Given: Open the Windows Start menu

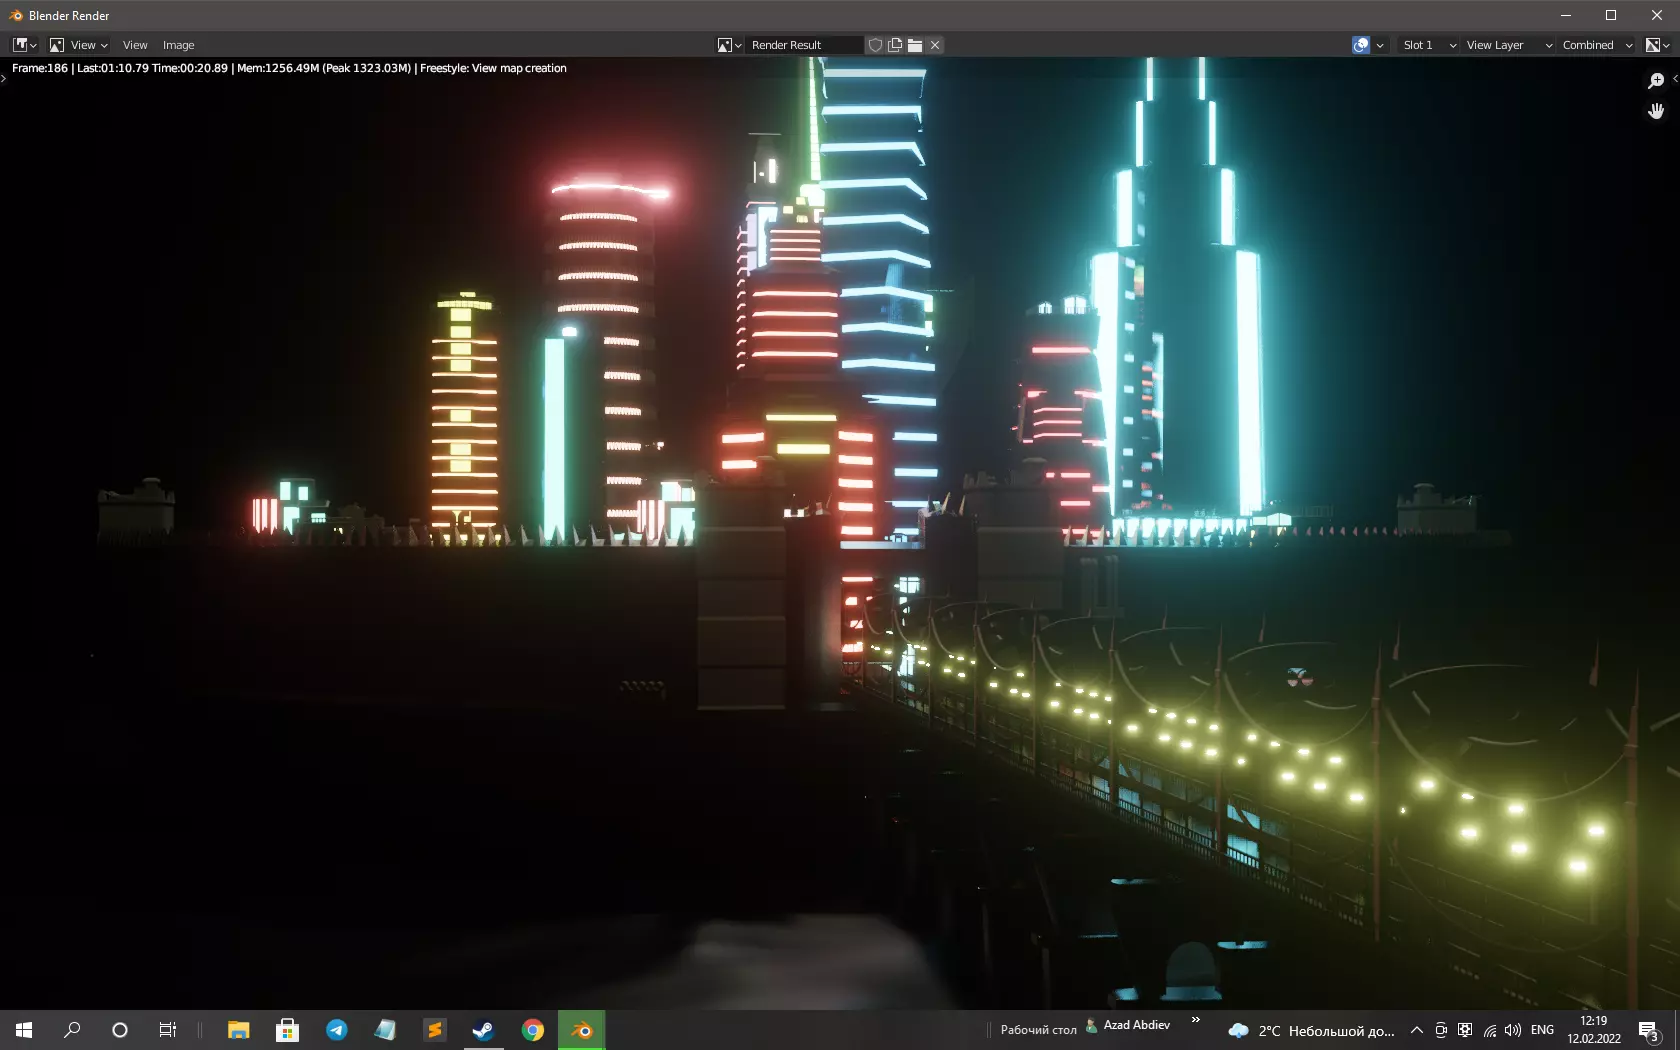Looking at the screenshot, I should coord(24,1030).
